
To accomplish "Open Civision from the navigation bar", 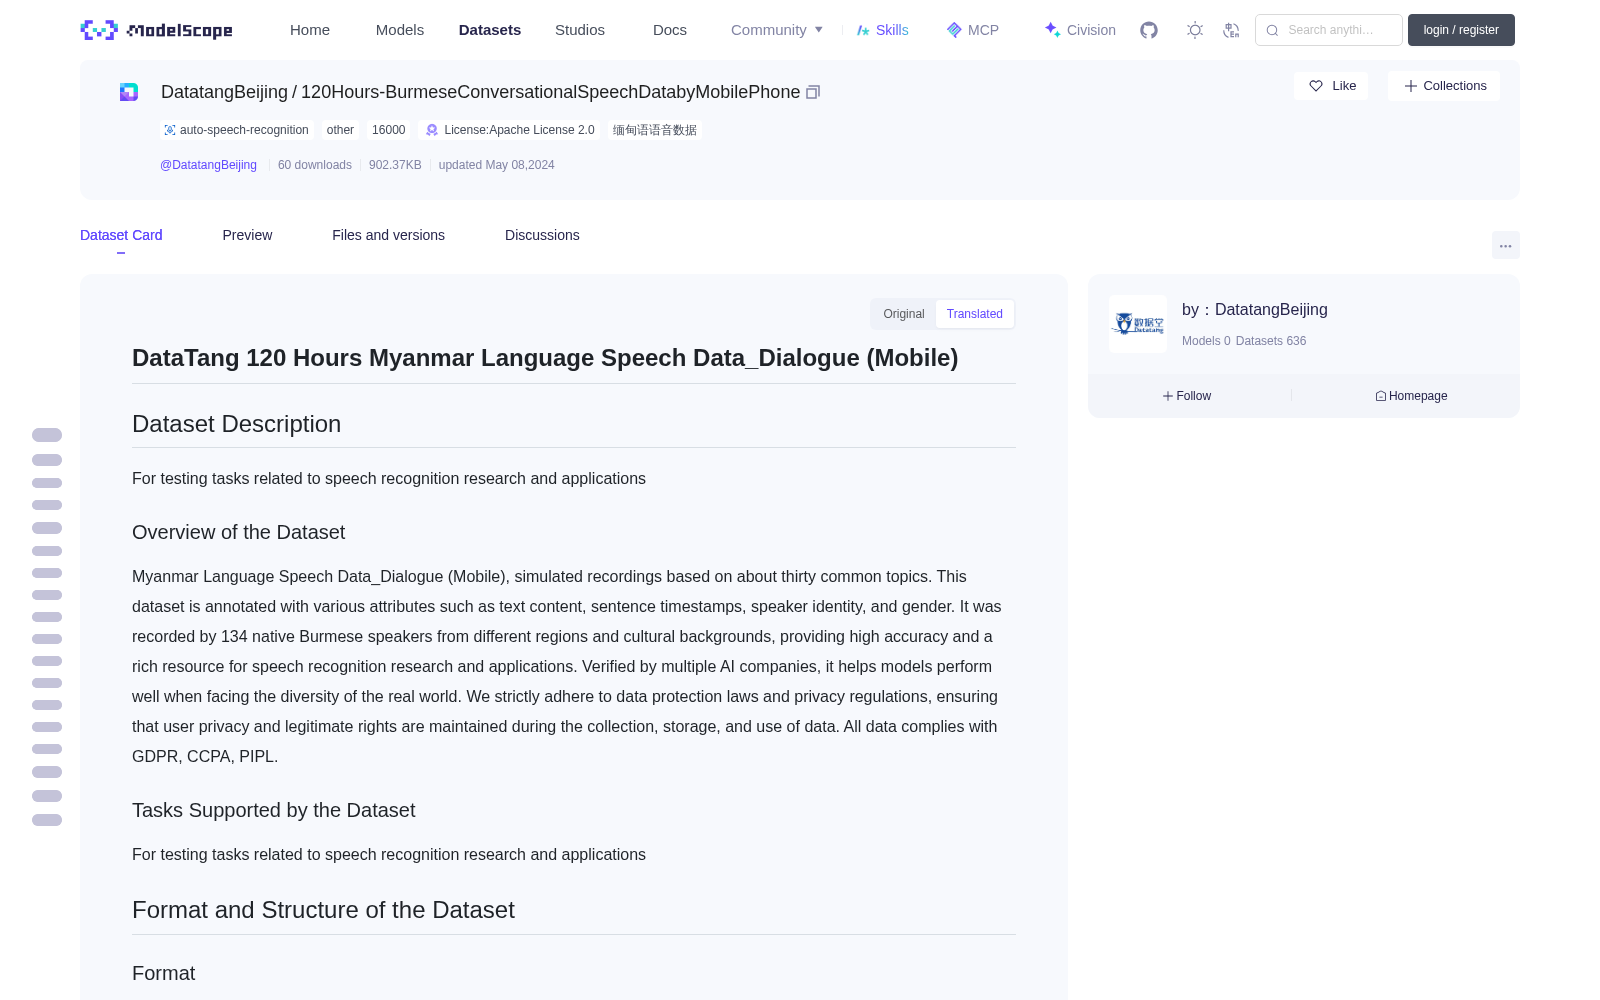I will click(x=1080, y=30).
